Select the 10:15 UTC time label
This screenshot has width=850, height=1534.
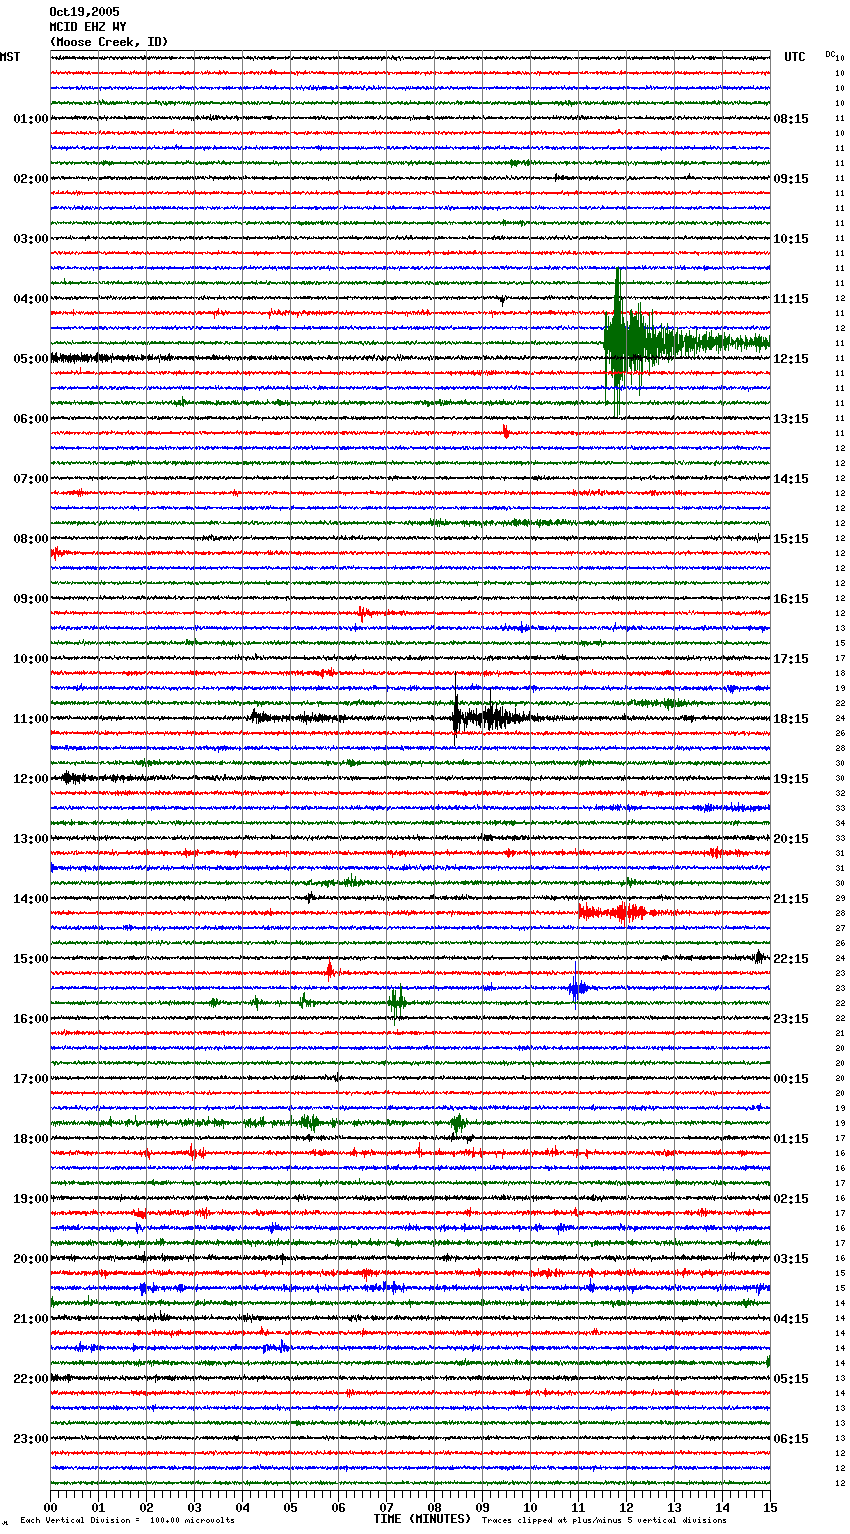[791, 239]
